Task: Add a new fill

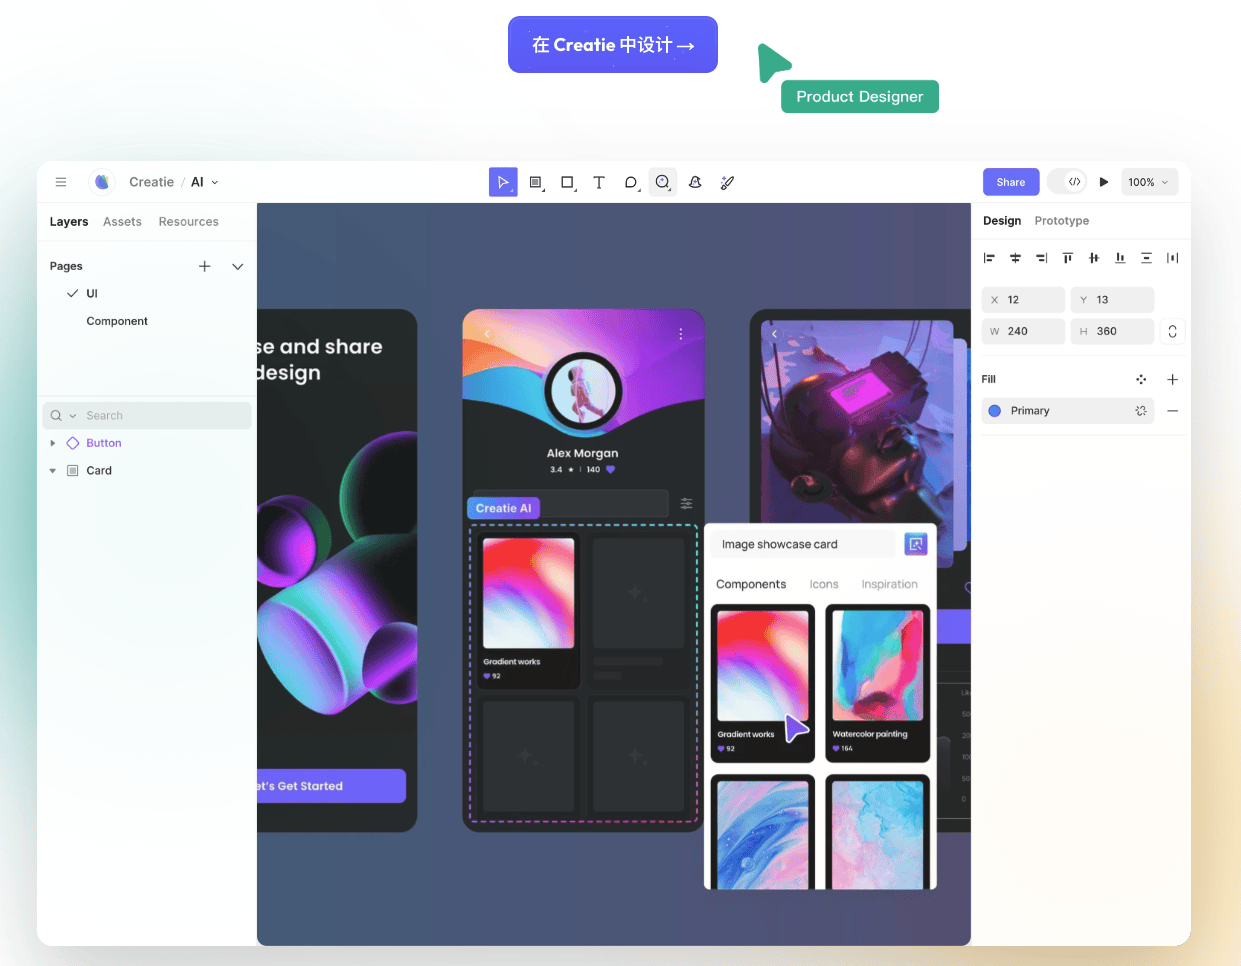Action: point(1173,379)
